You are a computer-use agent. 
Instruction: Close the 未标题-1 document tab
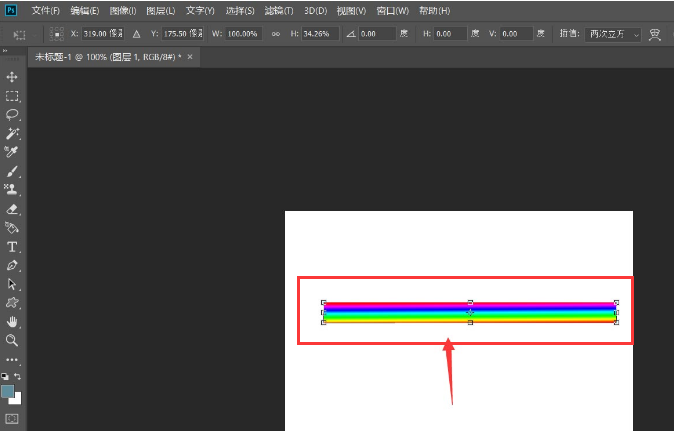pyautogui.click(x=190, y=57)
